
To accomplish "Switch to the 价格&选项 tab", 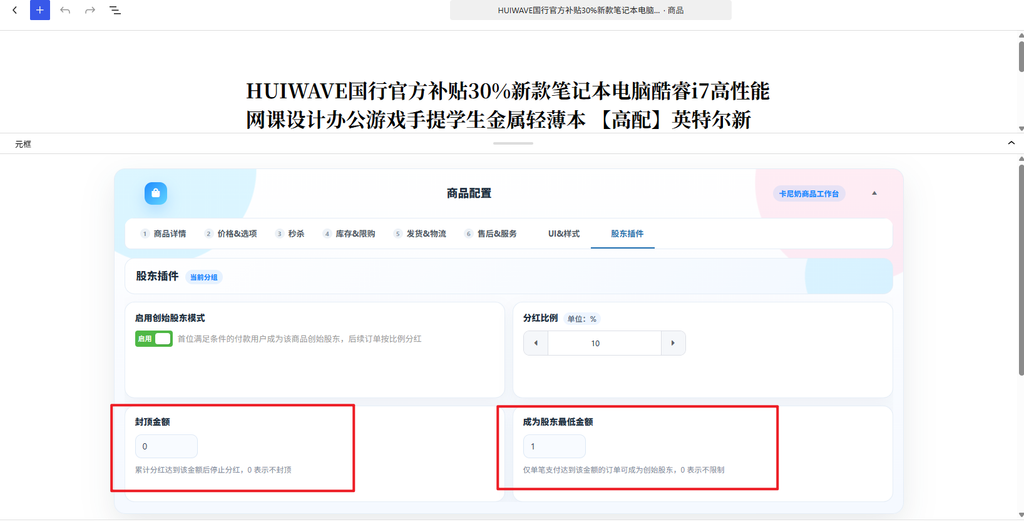I will coord(231,234).
